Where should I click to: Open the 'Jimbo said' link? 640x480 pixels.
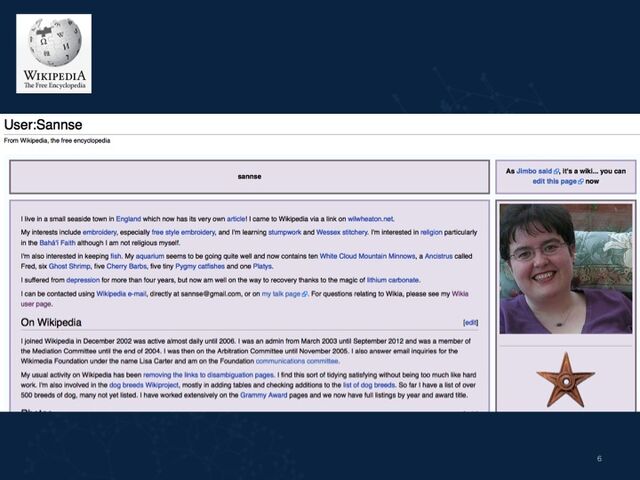pyautogui.click(x=534, y=171)
